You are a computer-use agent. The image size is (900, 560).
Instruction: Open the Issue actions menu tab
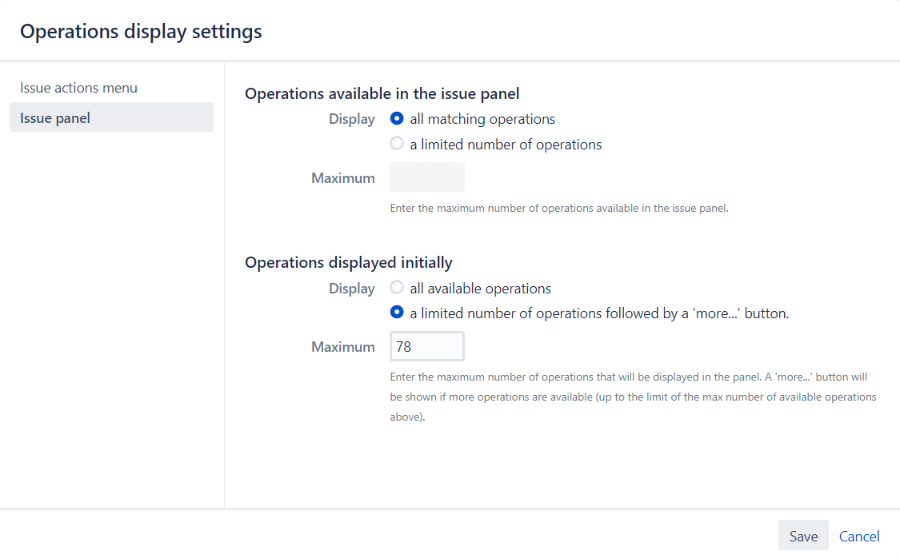click(79, 88)
